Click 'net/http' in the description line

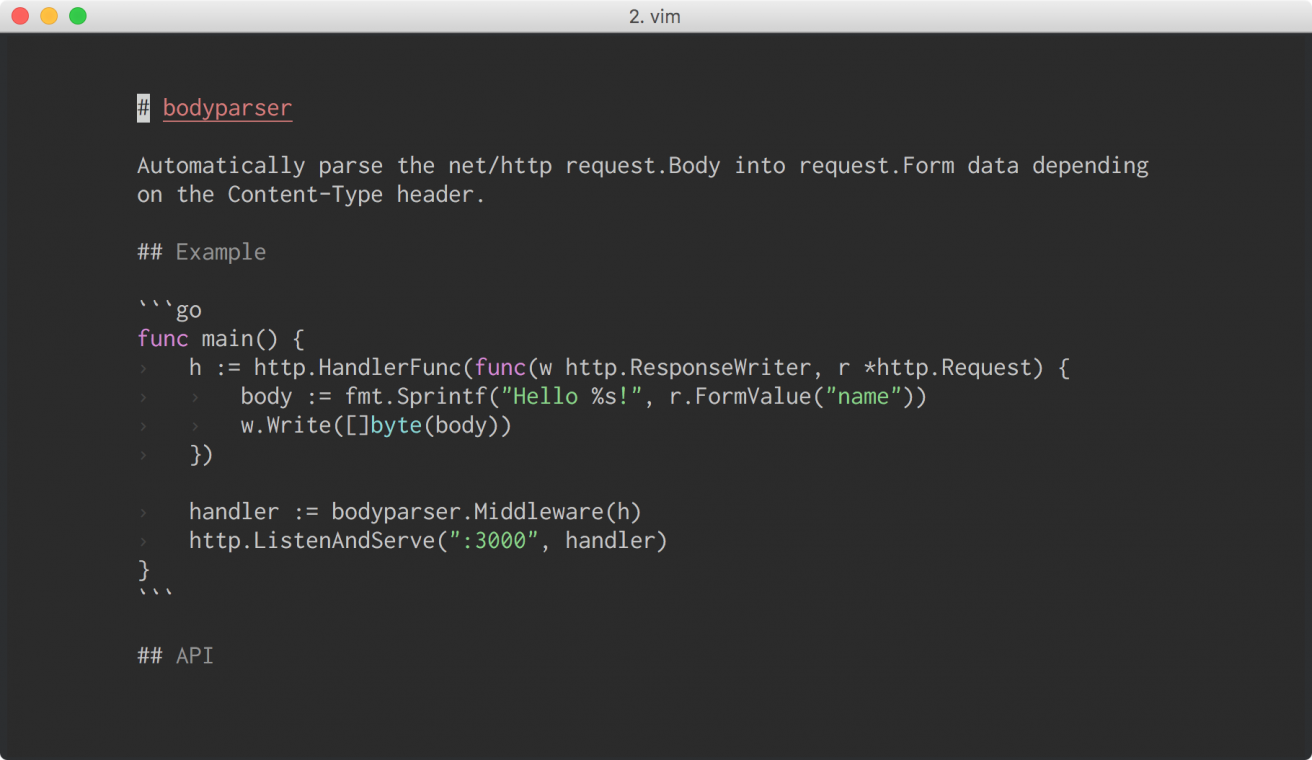[501, 165]
